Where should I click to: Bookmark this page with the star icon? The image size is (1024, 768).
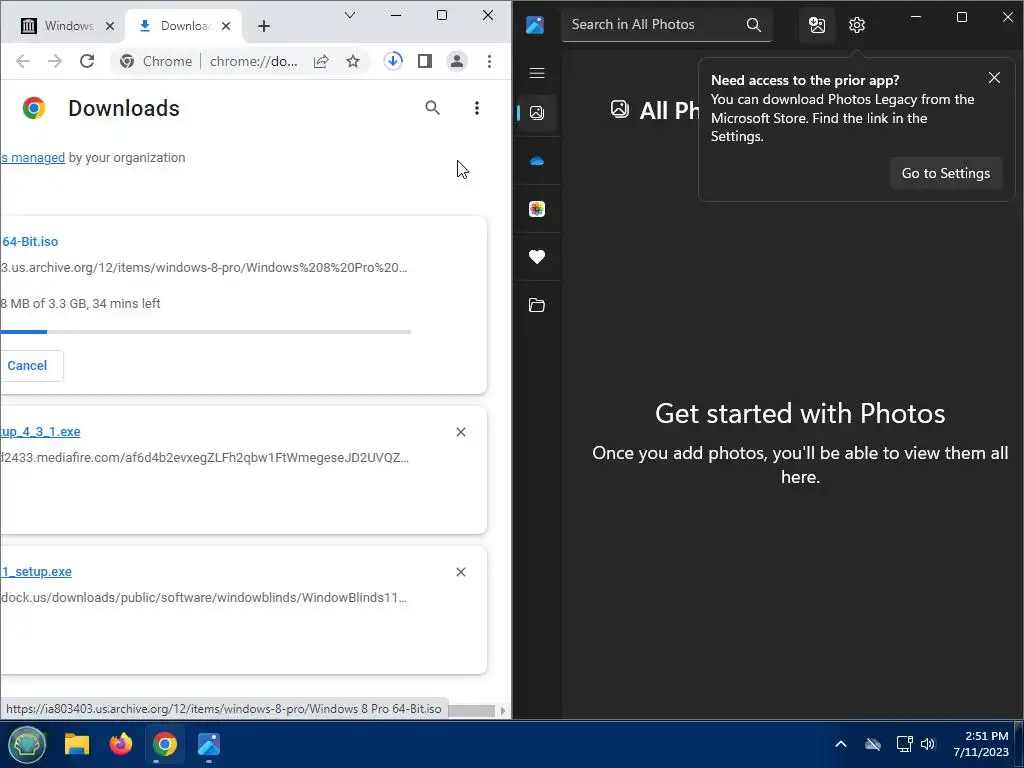point(353,61)
